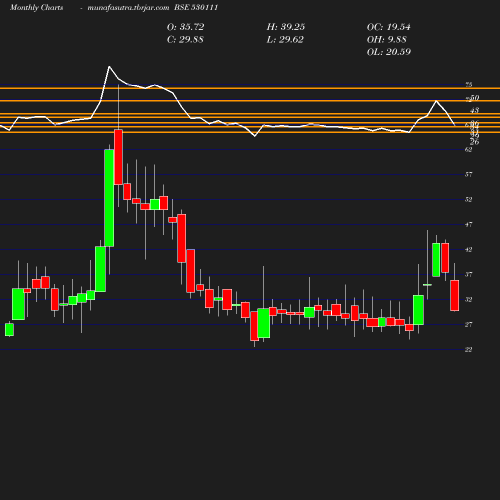Click the 32 price axis label
This screenshot has width=500, height=500.
pyautogui.click(x=469, y=300)
